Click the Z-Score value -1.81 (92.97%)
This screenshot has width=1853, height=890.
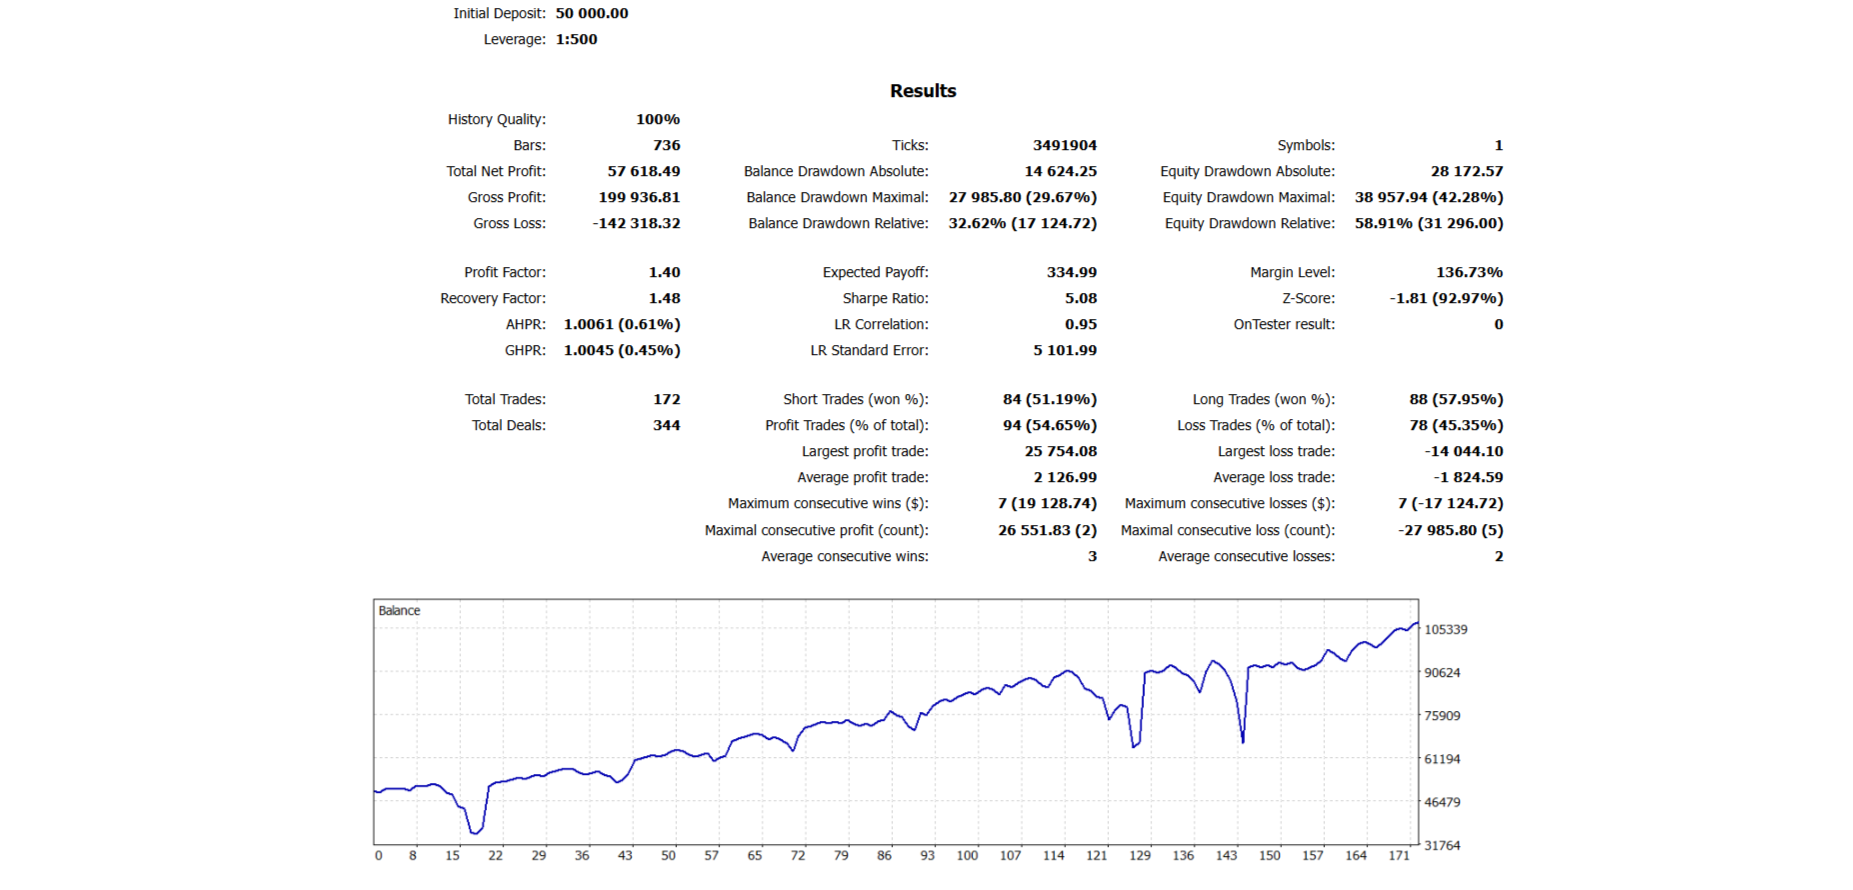[1446, 298]
